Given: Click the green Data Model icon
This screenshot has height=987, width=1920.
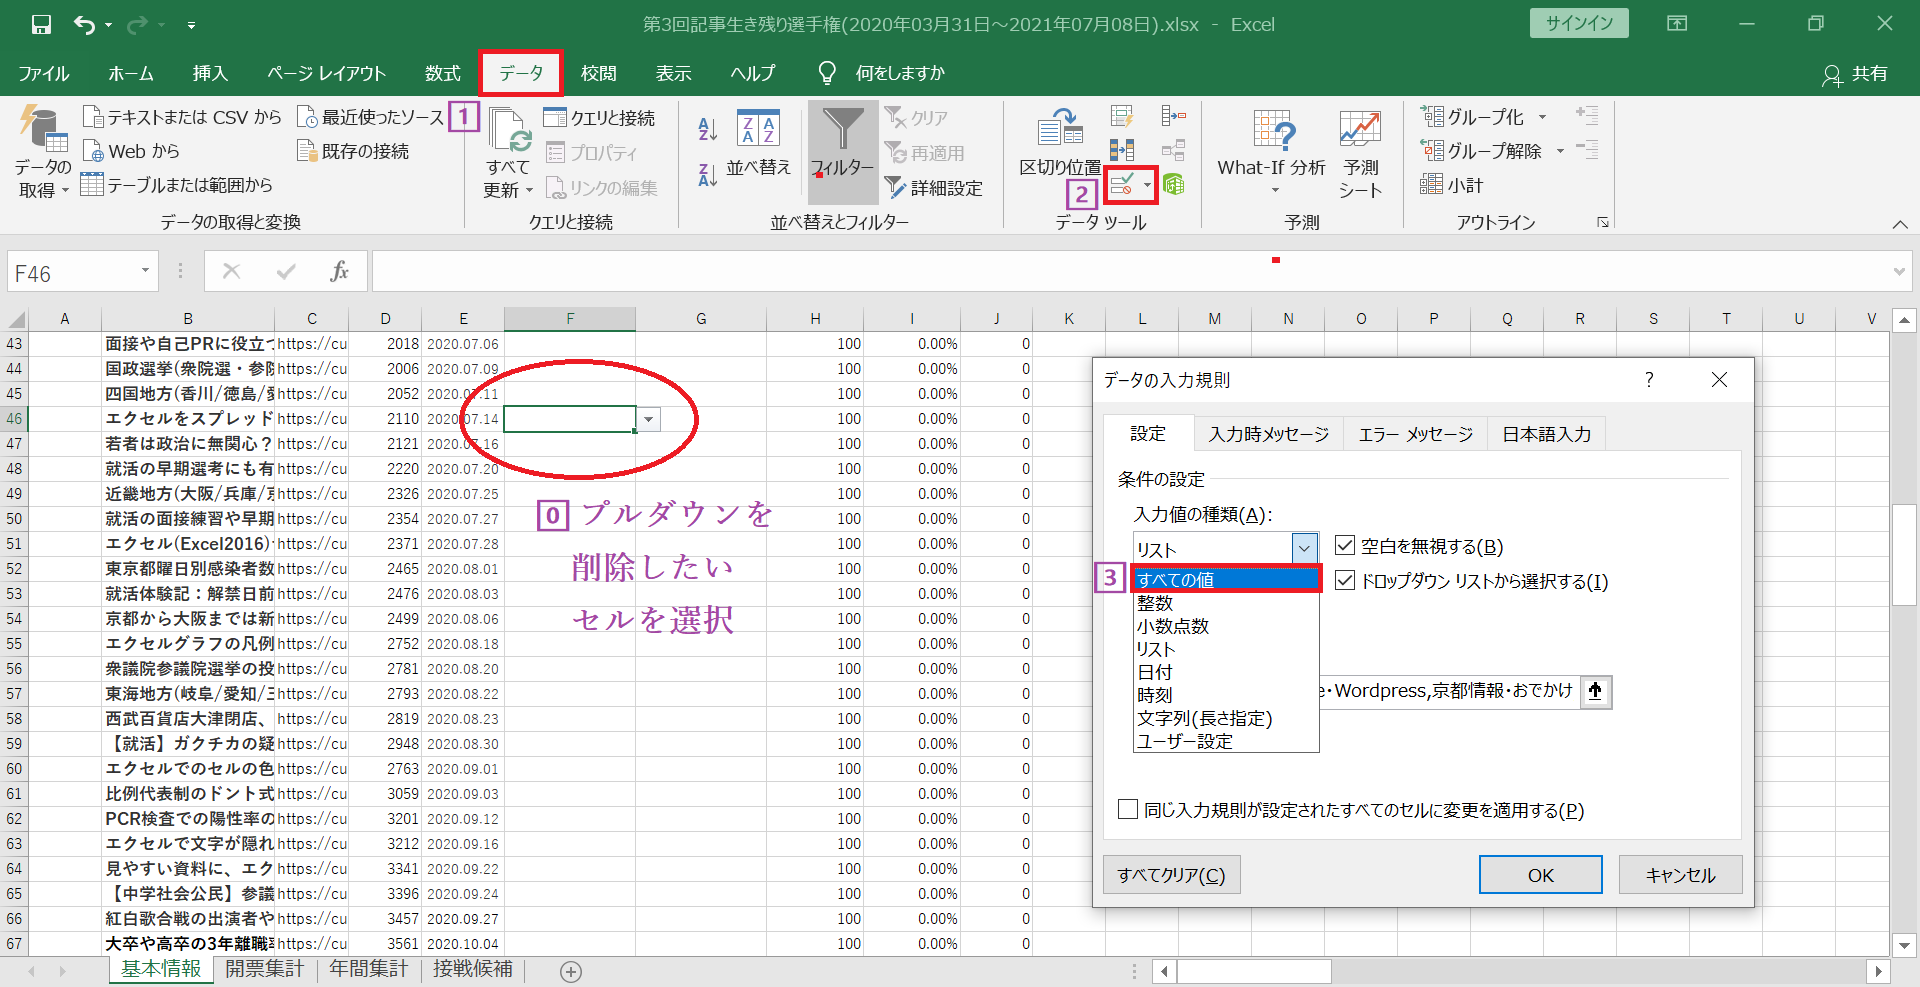Looking at the screenshot, I should click(x=1174, y=185).
